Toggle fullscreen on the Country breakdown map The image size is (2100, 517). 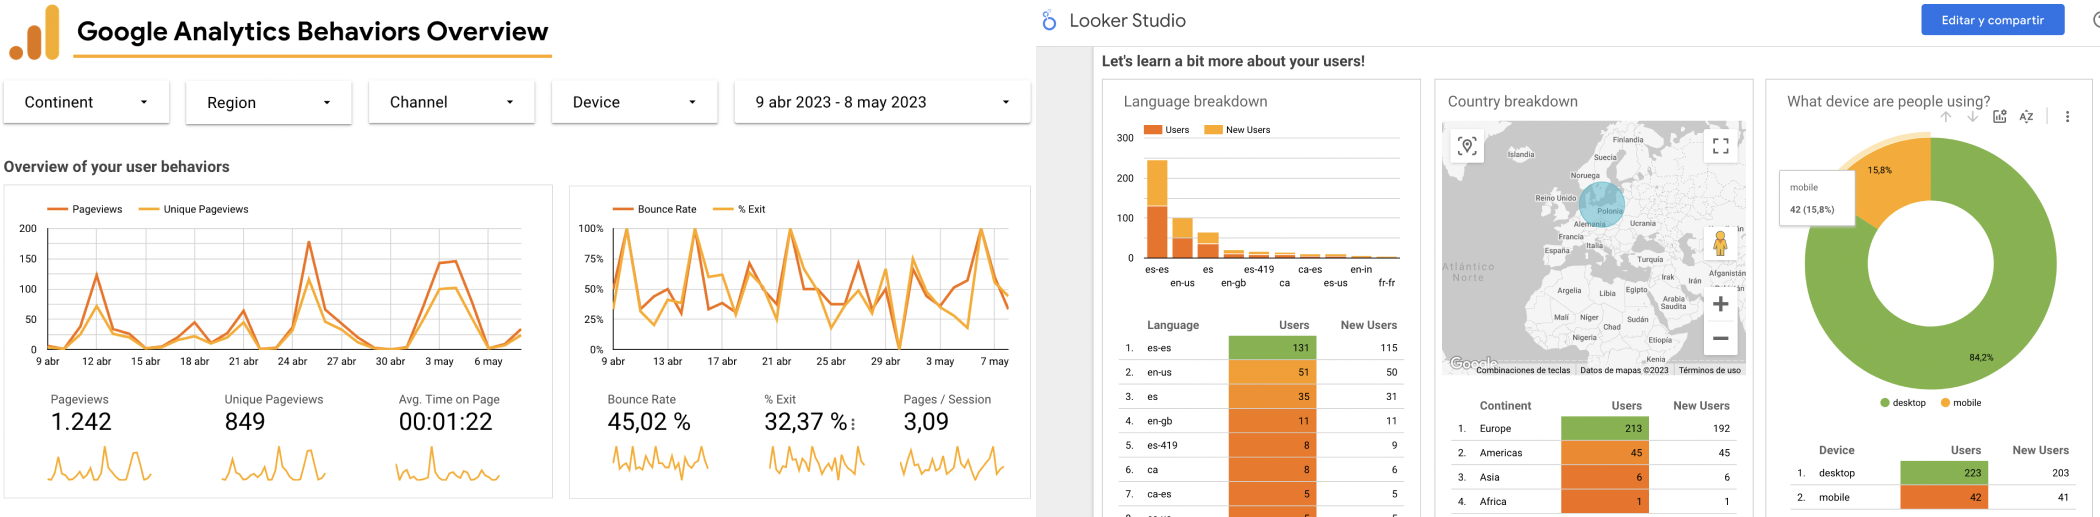[1720, 146]
